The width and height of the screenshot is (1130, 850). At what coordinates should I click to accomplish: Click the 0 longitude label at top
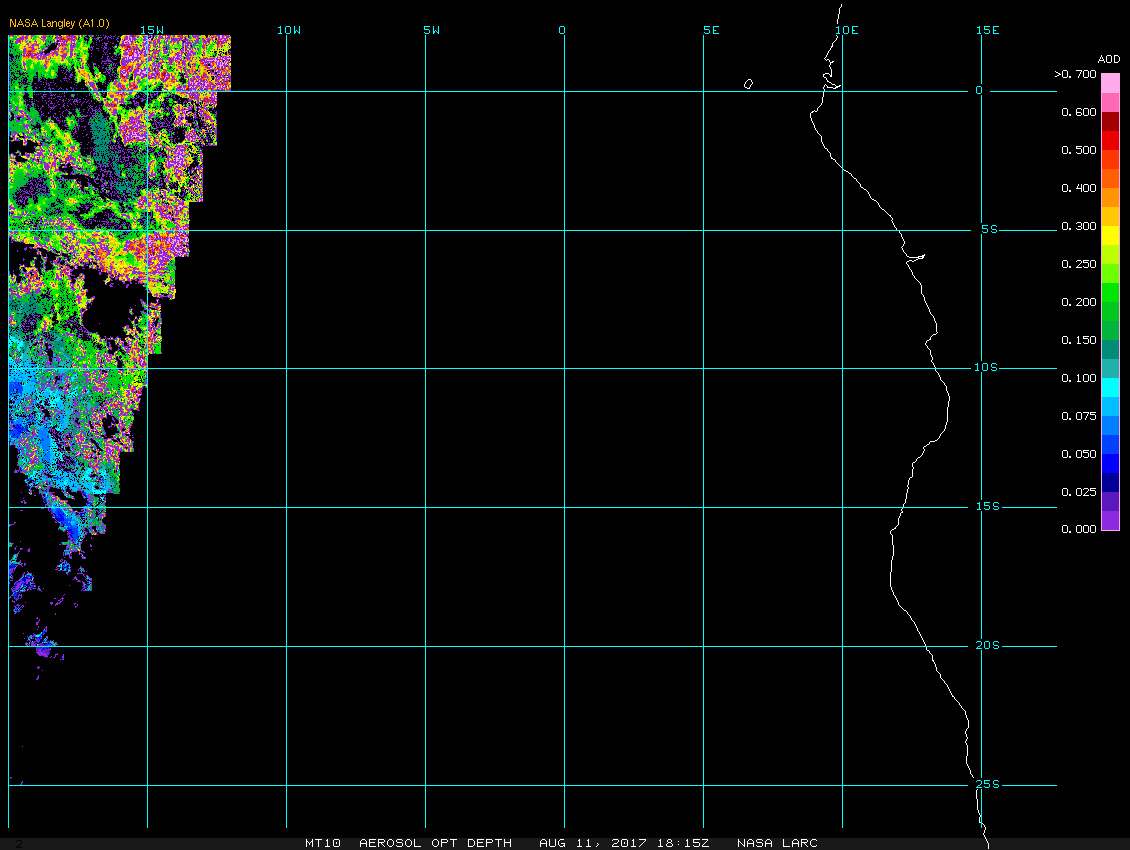pyautogui.click(x=562, y=30)
